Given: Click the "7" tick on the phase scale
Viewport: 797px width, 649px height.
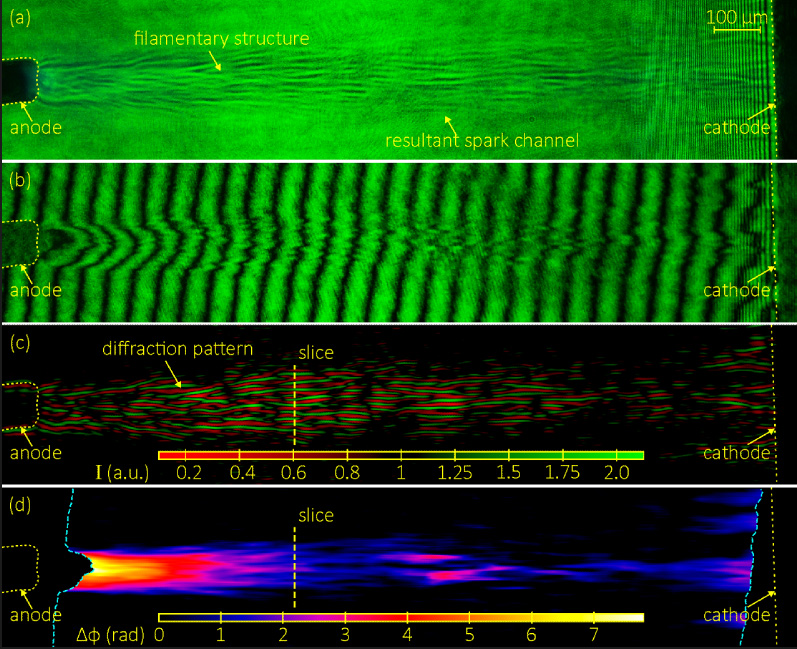Looking at the screenshot, I should tap(594, 635).
